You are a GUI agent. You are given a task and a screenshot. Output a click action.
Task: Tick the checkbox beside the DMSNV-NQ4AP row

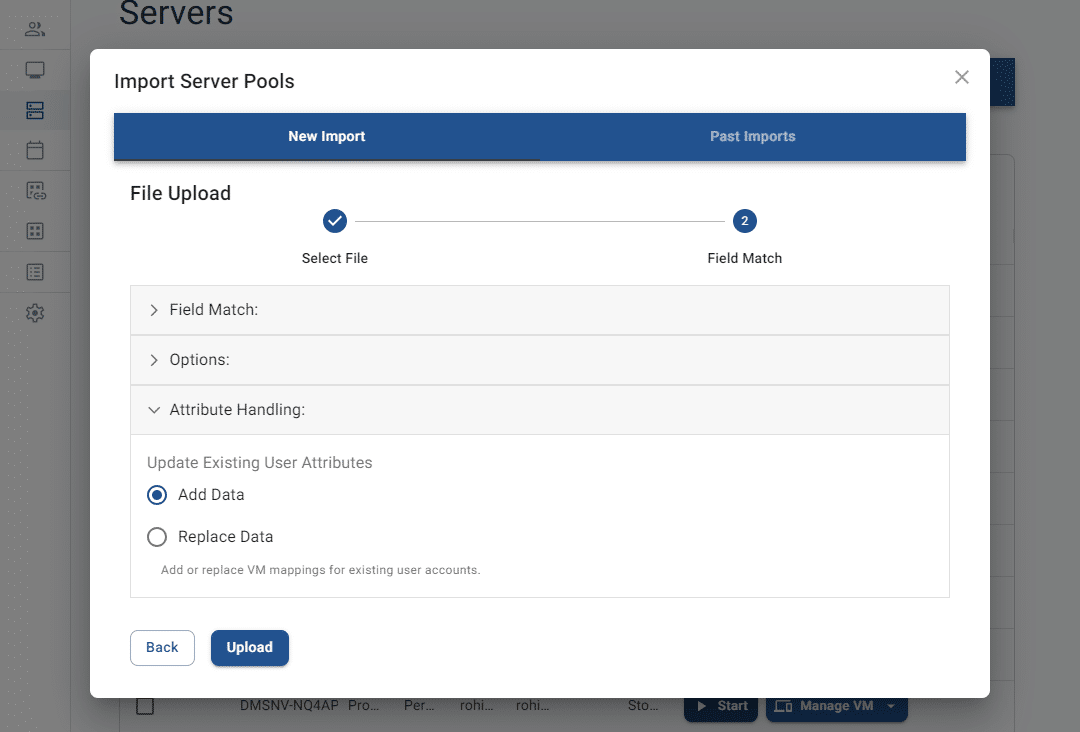[x=145, y=706]
